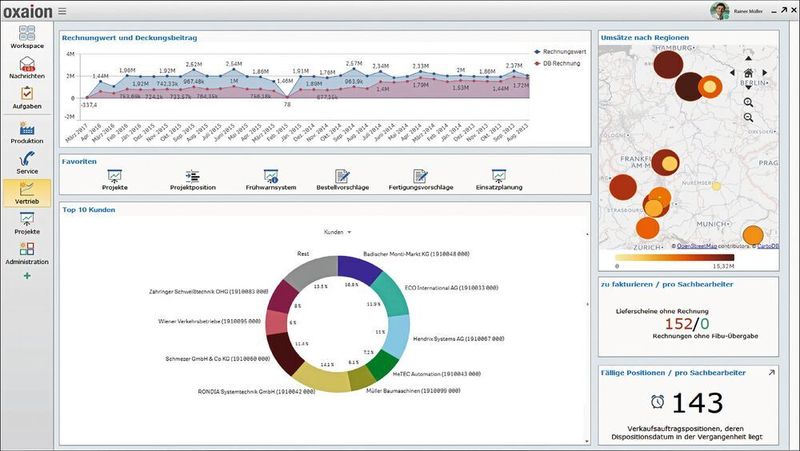
Task: Expand the Kunden dropdown above donut chart
Action: point(338,232)
